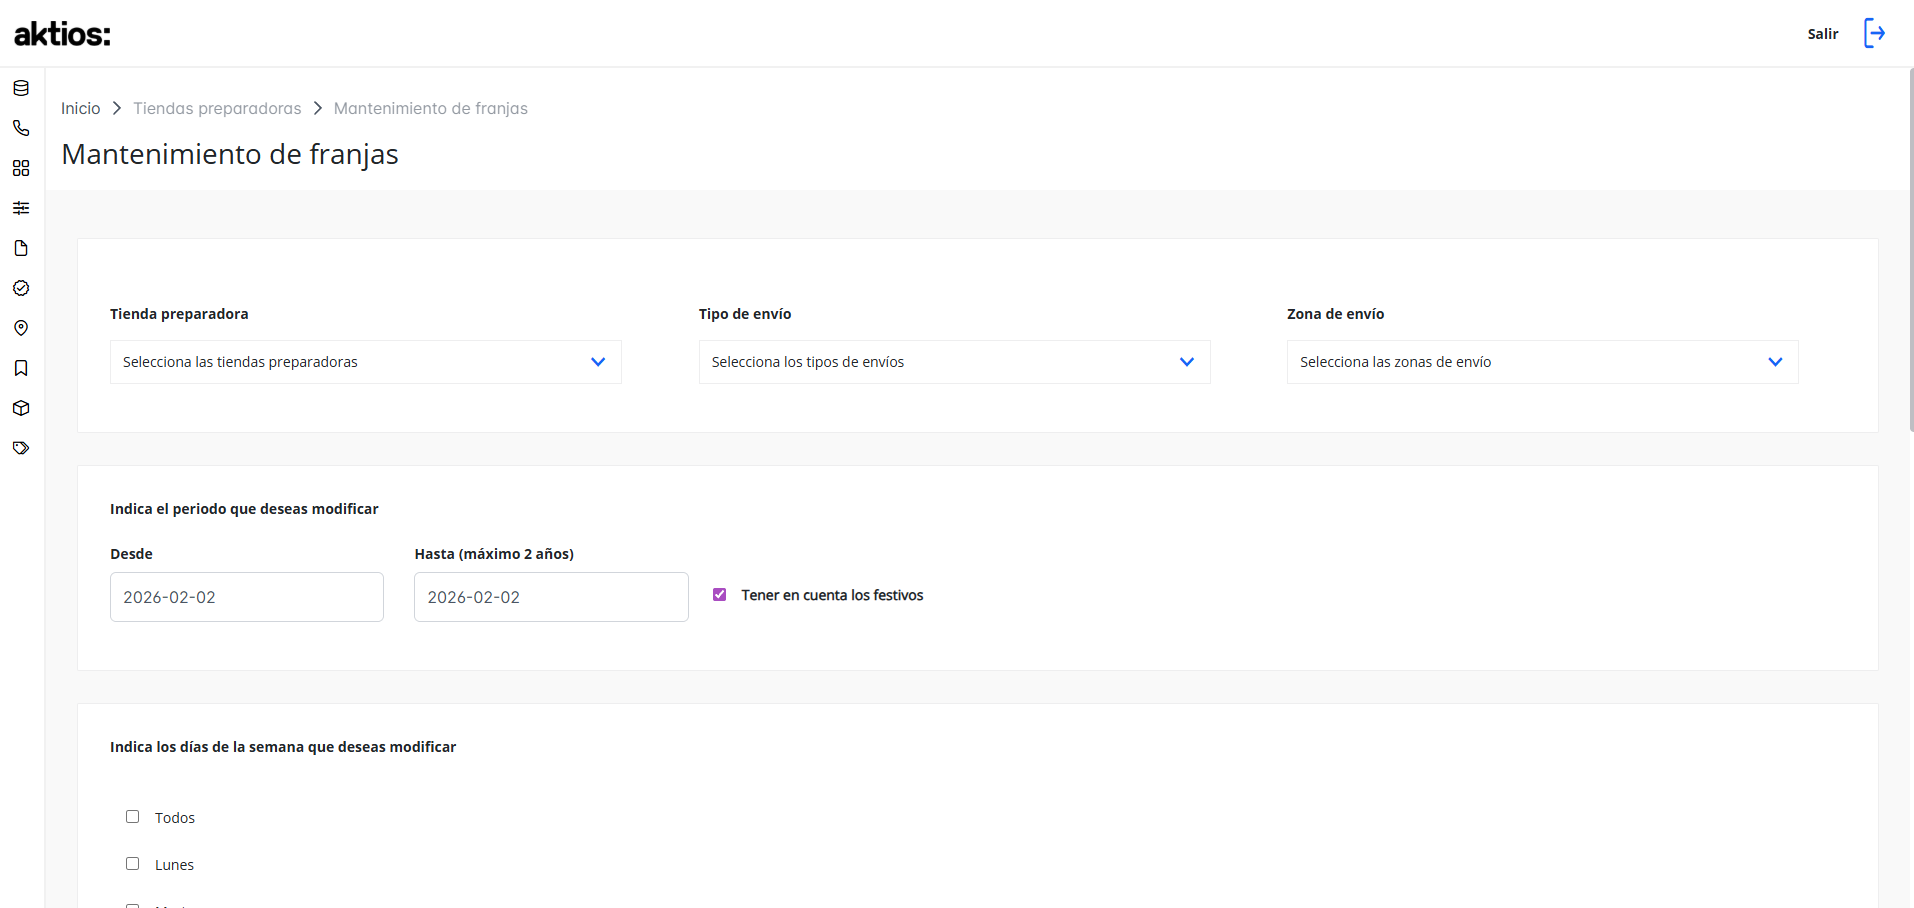The width and height of the screenshot is (1914, 908).
Task: Open the four-squares grid sidebar icon
Action: coord(21,168)
